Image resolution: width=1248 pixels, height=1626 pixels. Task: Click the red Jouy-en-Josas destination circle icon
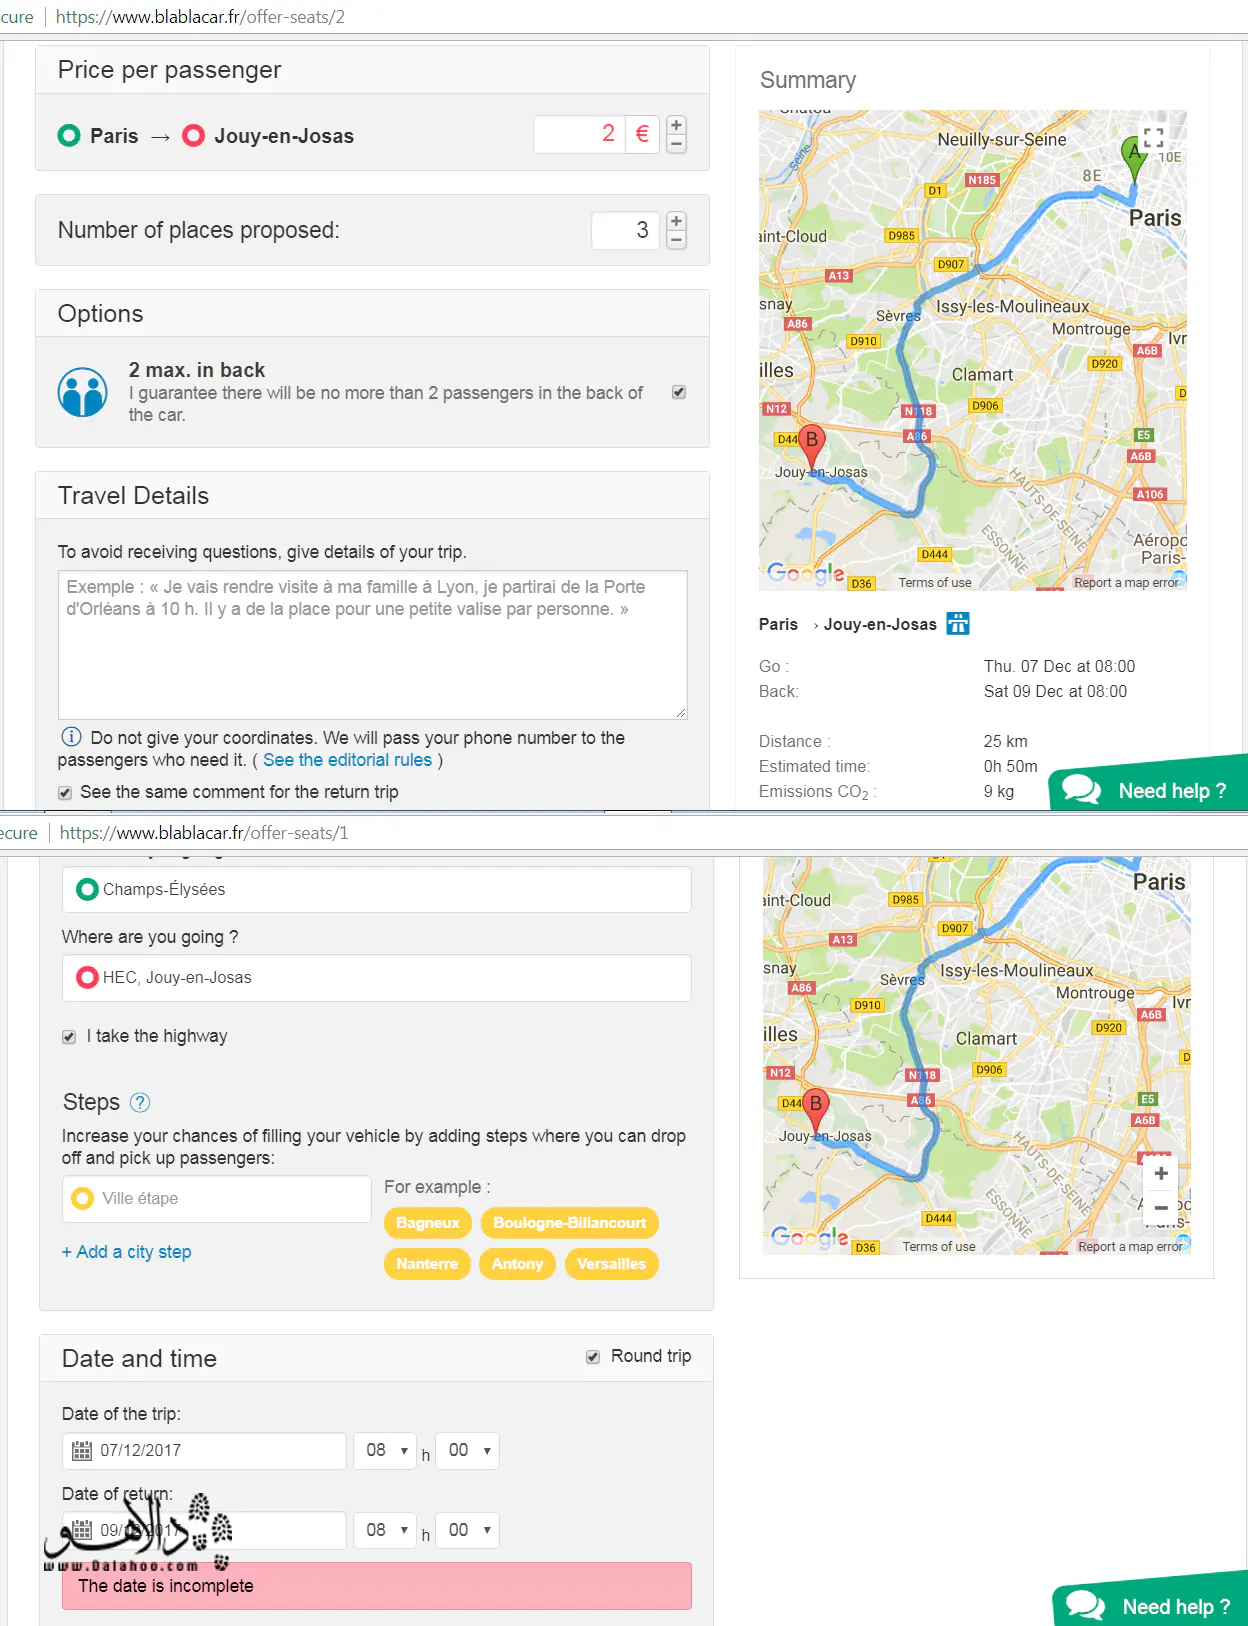coord(193,135)
